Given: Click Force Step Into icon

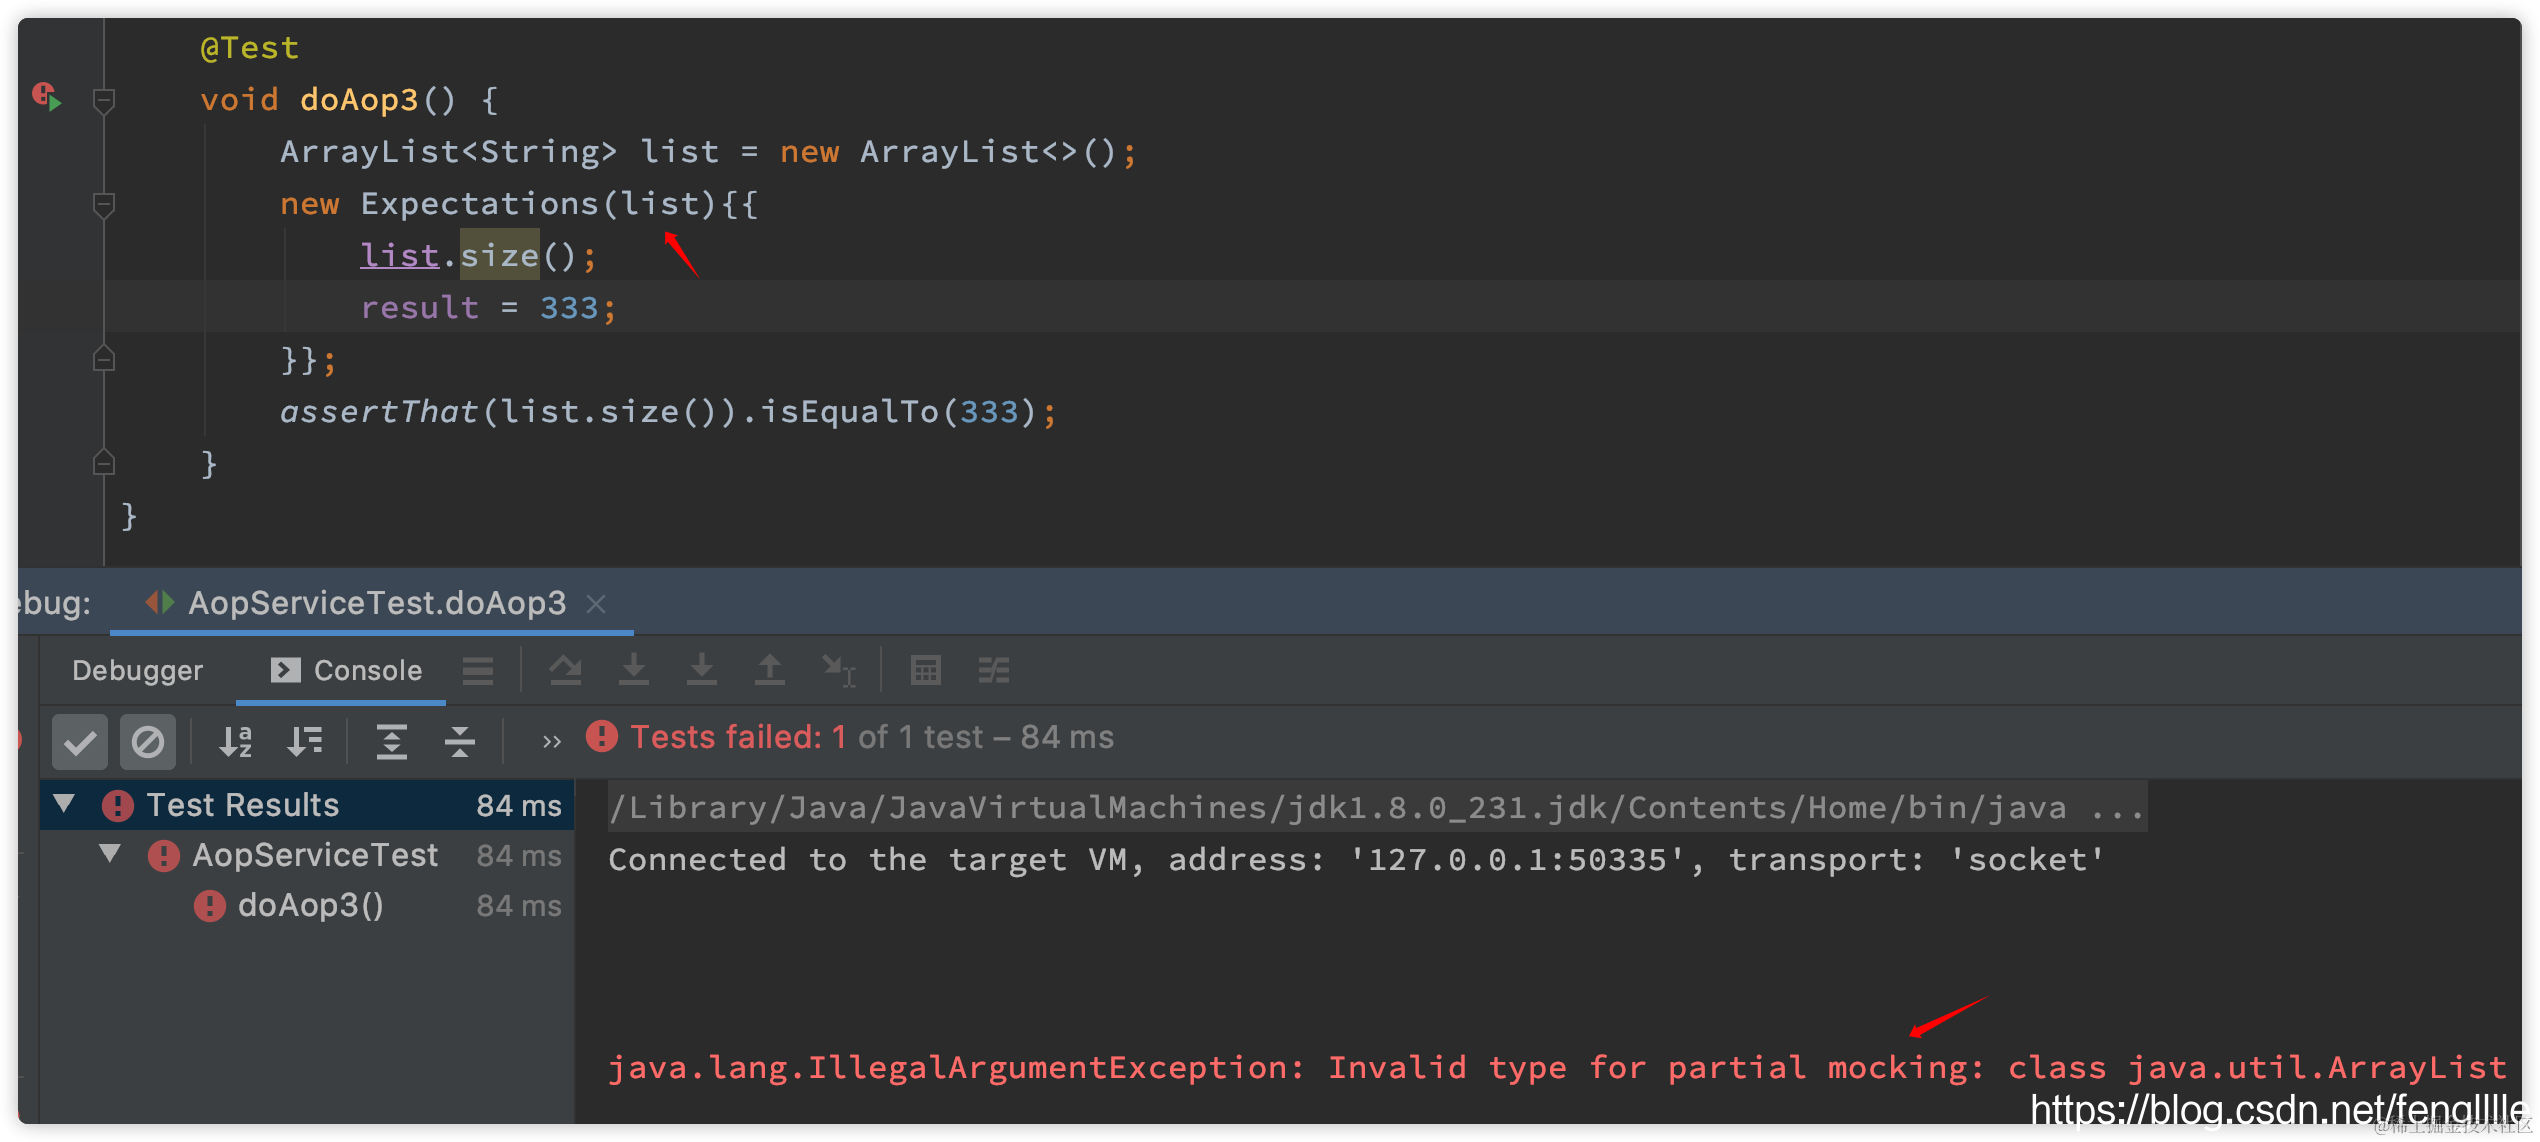Looking at the screenshot, I should 701,670.
